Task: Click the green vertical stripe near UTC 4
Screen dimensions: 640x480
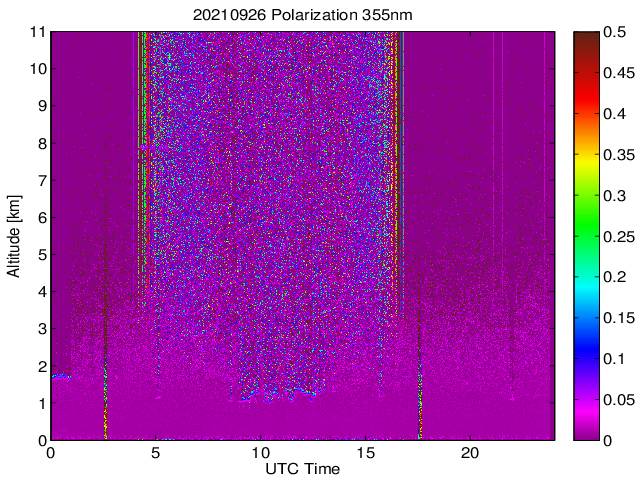Action: click(142, 150)
